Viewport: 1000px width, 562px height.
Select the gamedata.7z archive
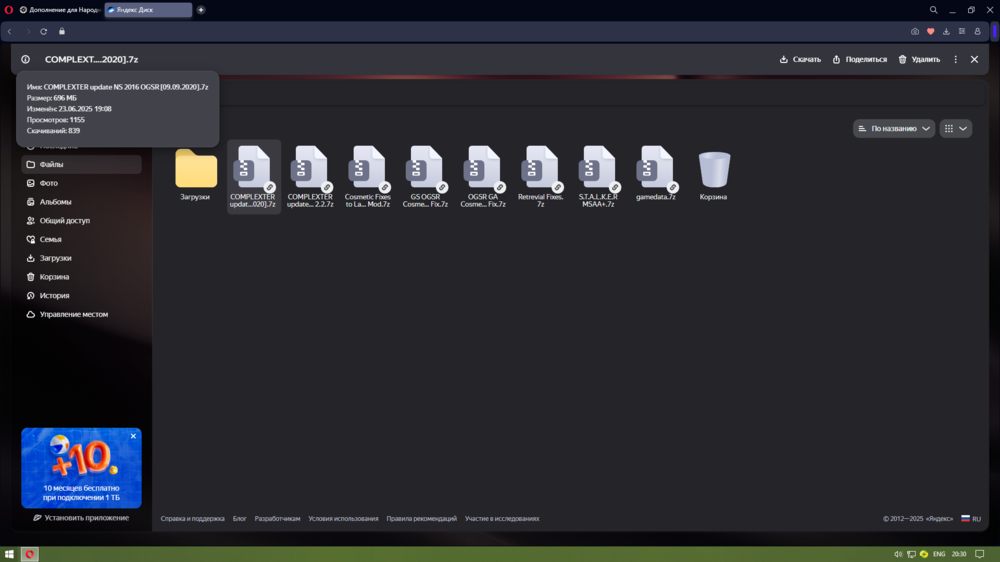pos(656,174)
